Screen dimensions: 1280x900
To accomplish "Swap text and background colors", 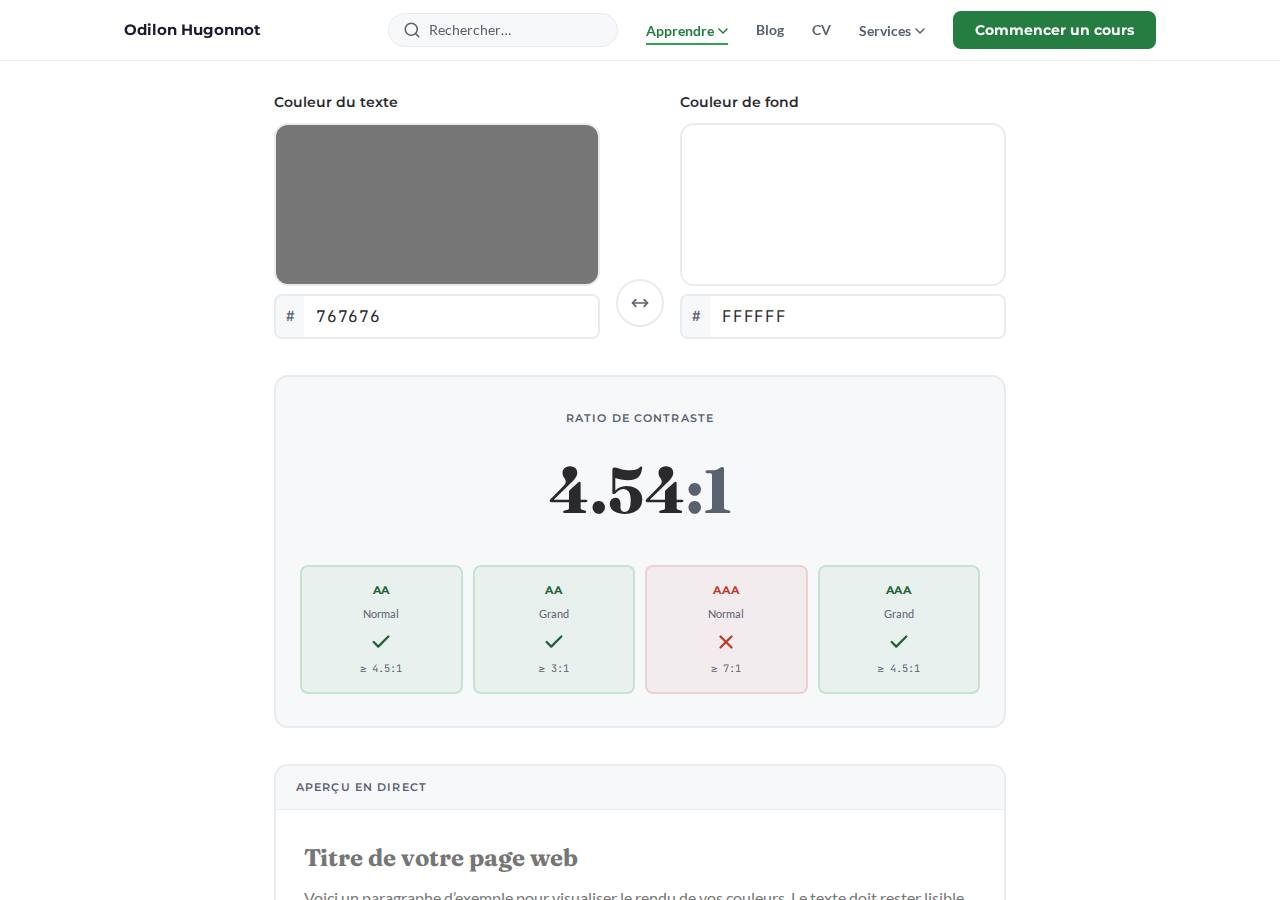I will (x=640, y=303).
